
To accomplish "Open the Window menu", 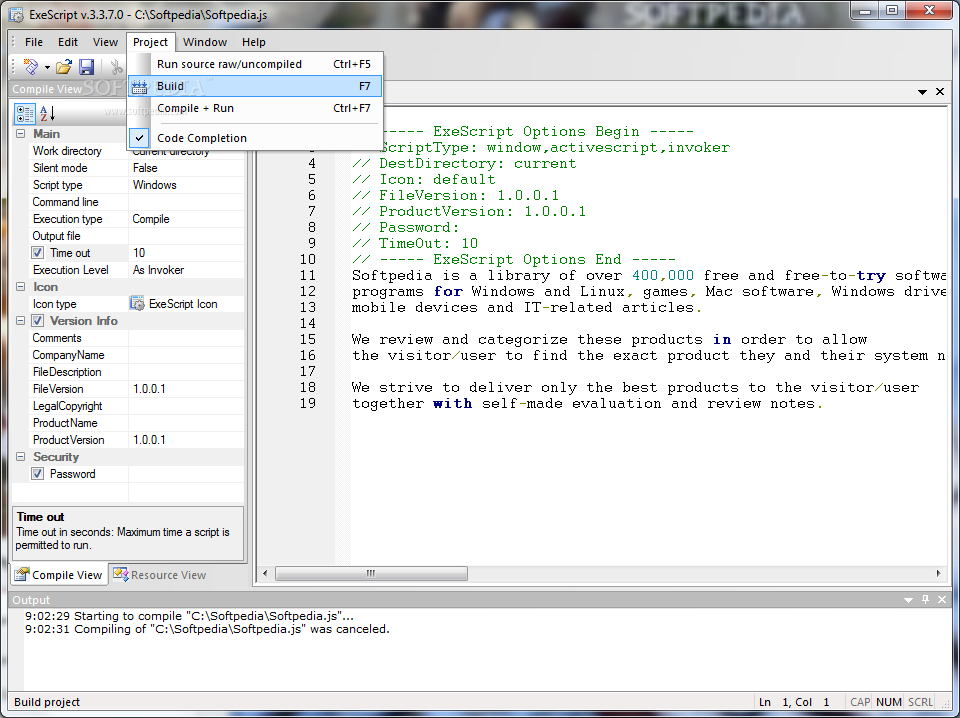I will point(204,42).
